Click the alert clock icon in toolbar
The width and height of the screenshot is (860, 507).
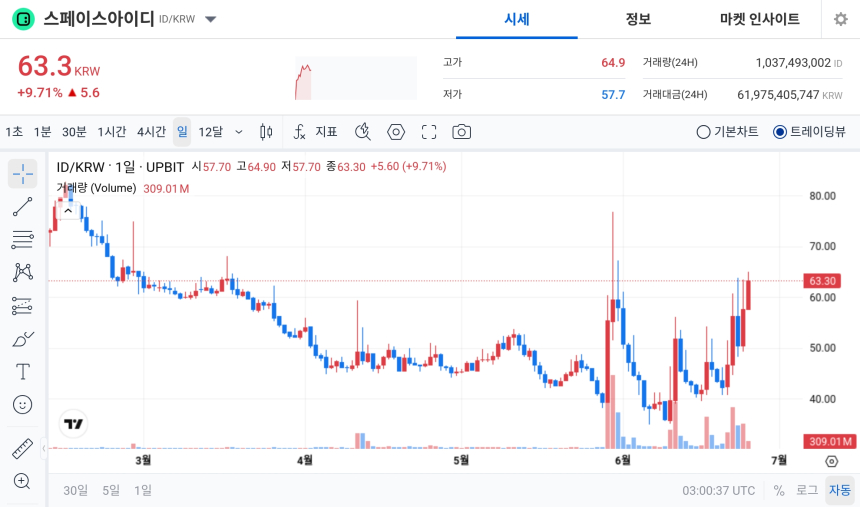[x=363, y=132]
